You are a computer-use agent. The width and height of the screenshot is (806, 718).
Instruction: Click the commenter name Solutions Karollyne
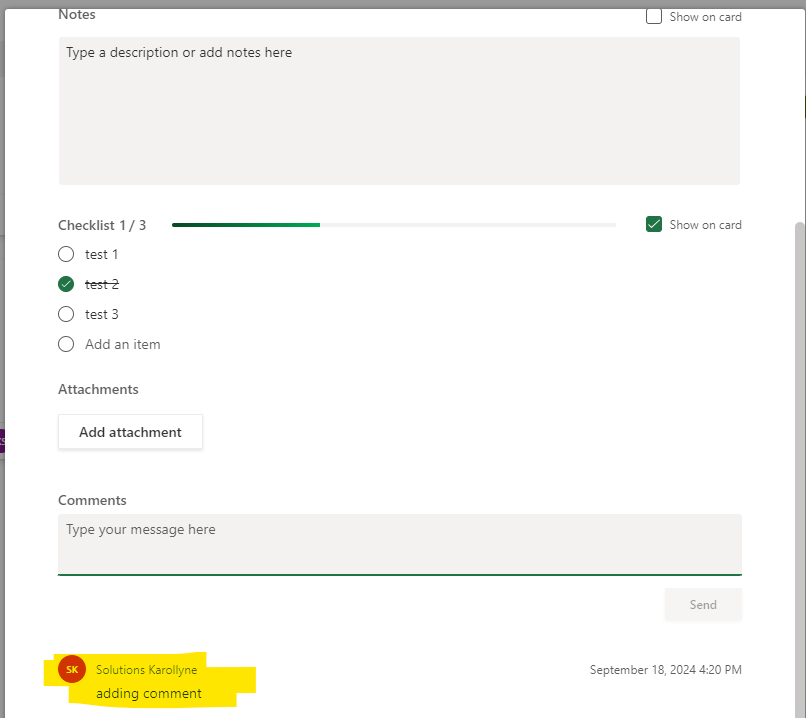coord(146,670)
